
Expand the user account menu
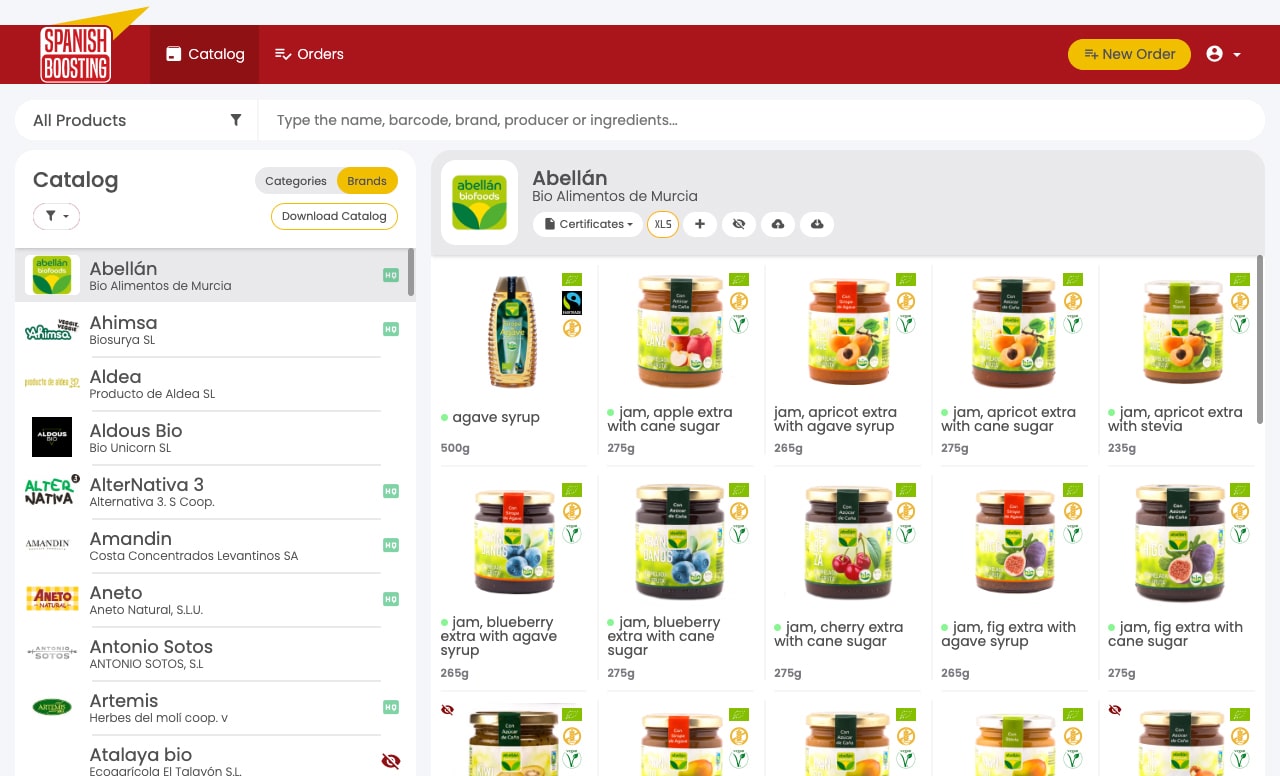[x=1223, y=54]
